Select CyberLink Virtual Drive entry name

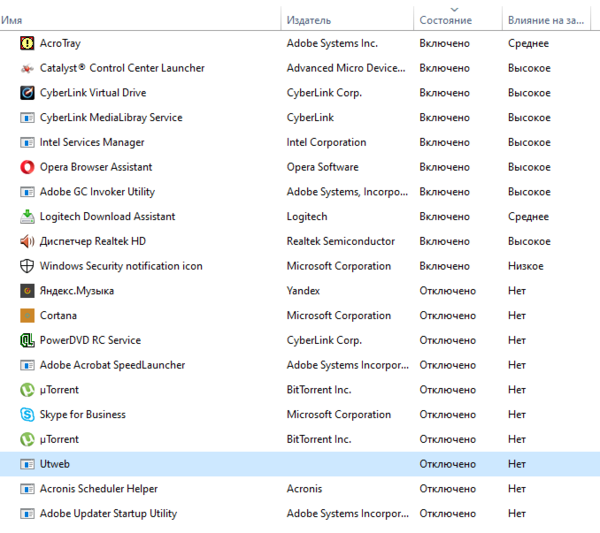(x=93, y=93)
